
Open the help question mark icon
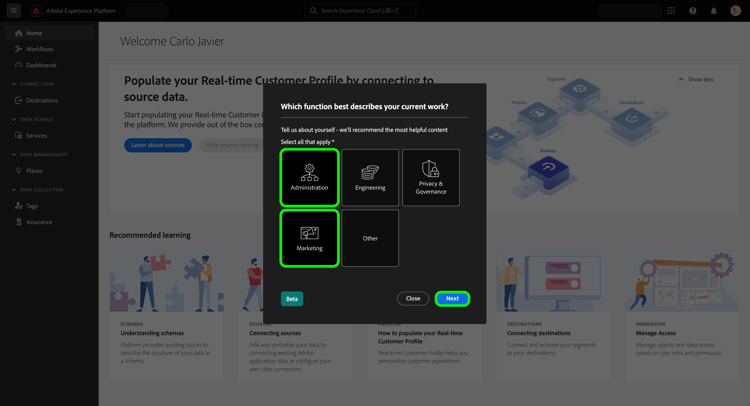692,11
